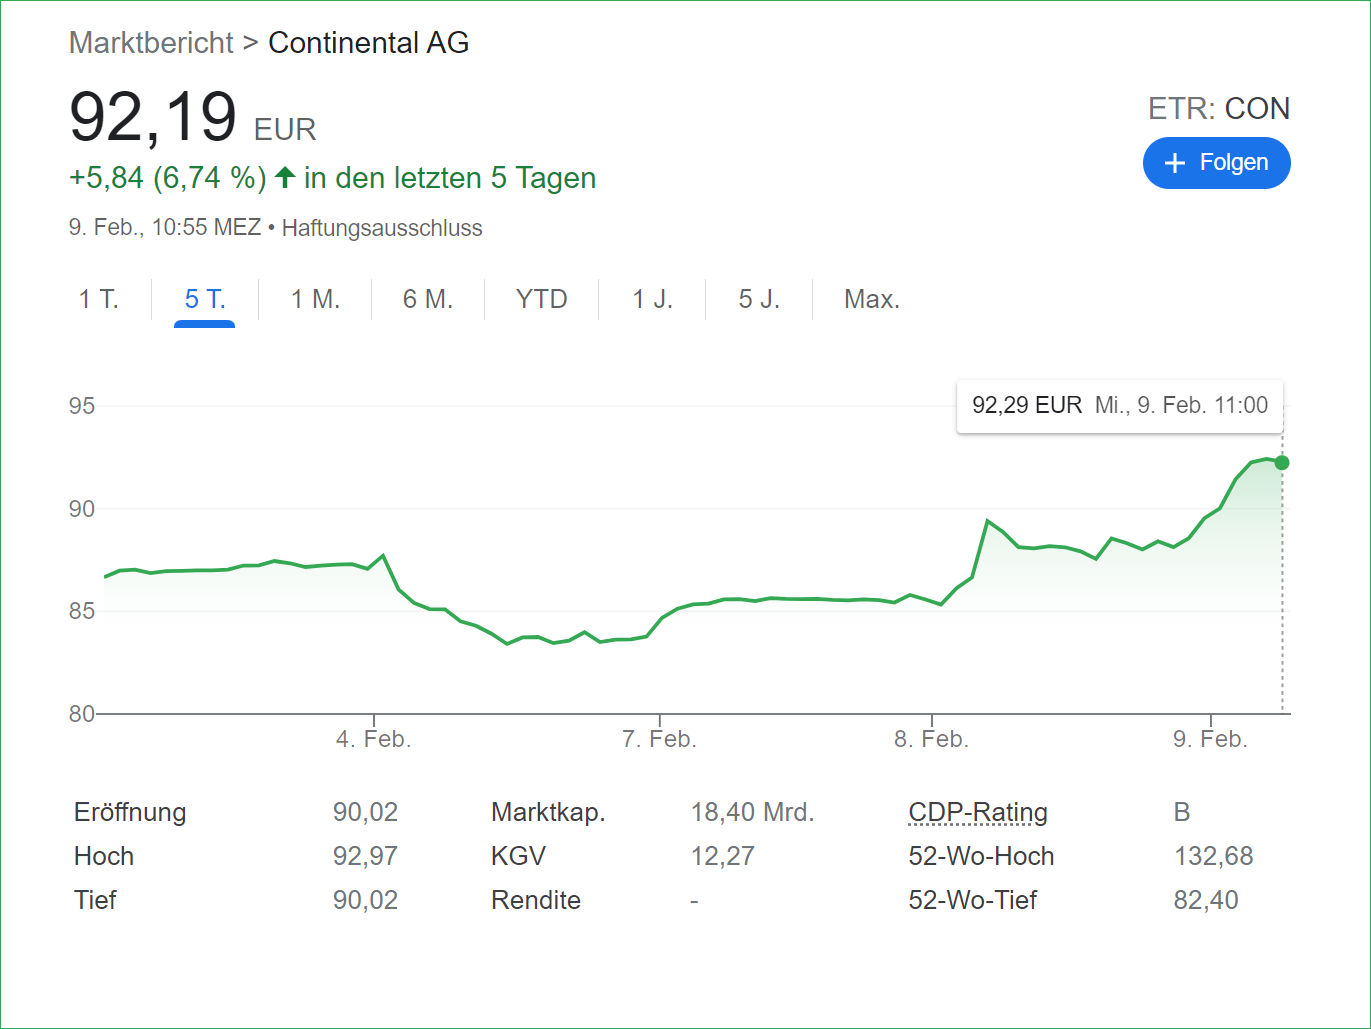Click the green data point on chart

(x=1282, y=463)
